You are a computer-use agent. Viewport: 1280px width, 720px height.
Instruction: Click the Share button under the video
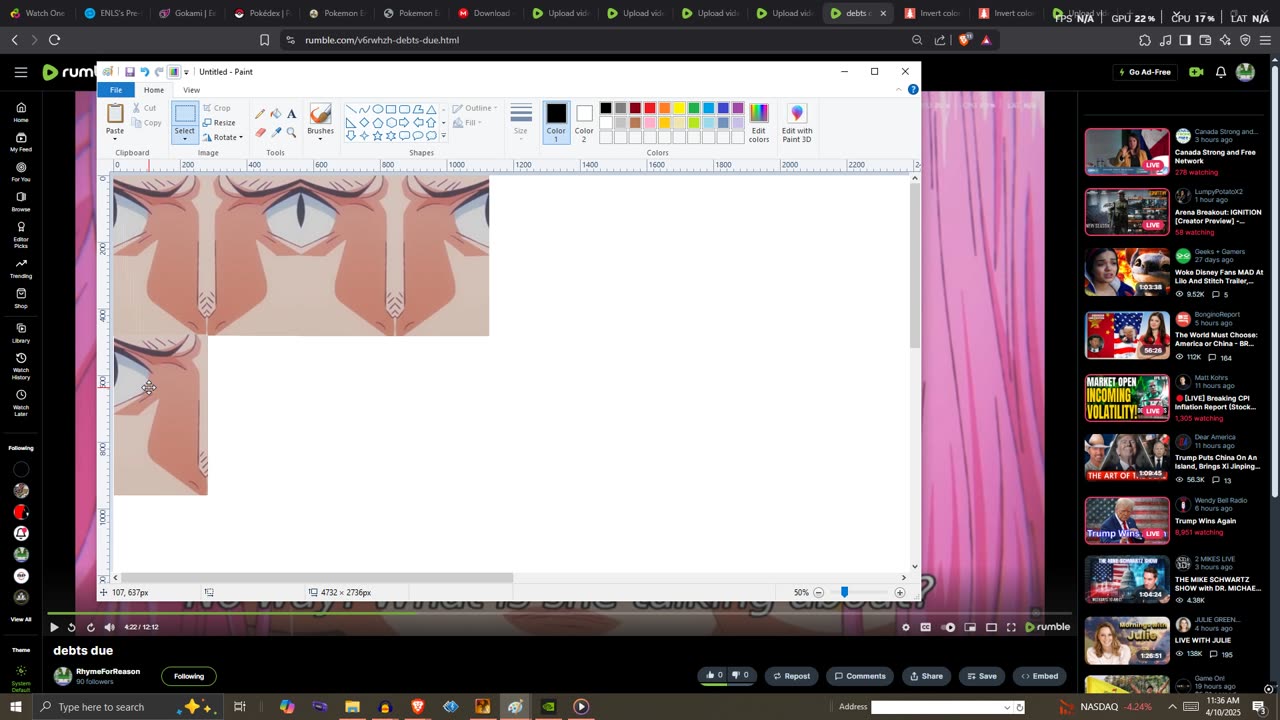[x=926, y=676]
